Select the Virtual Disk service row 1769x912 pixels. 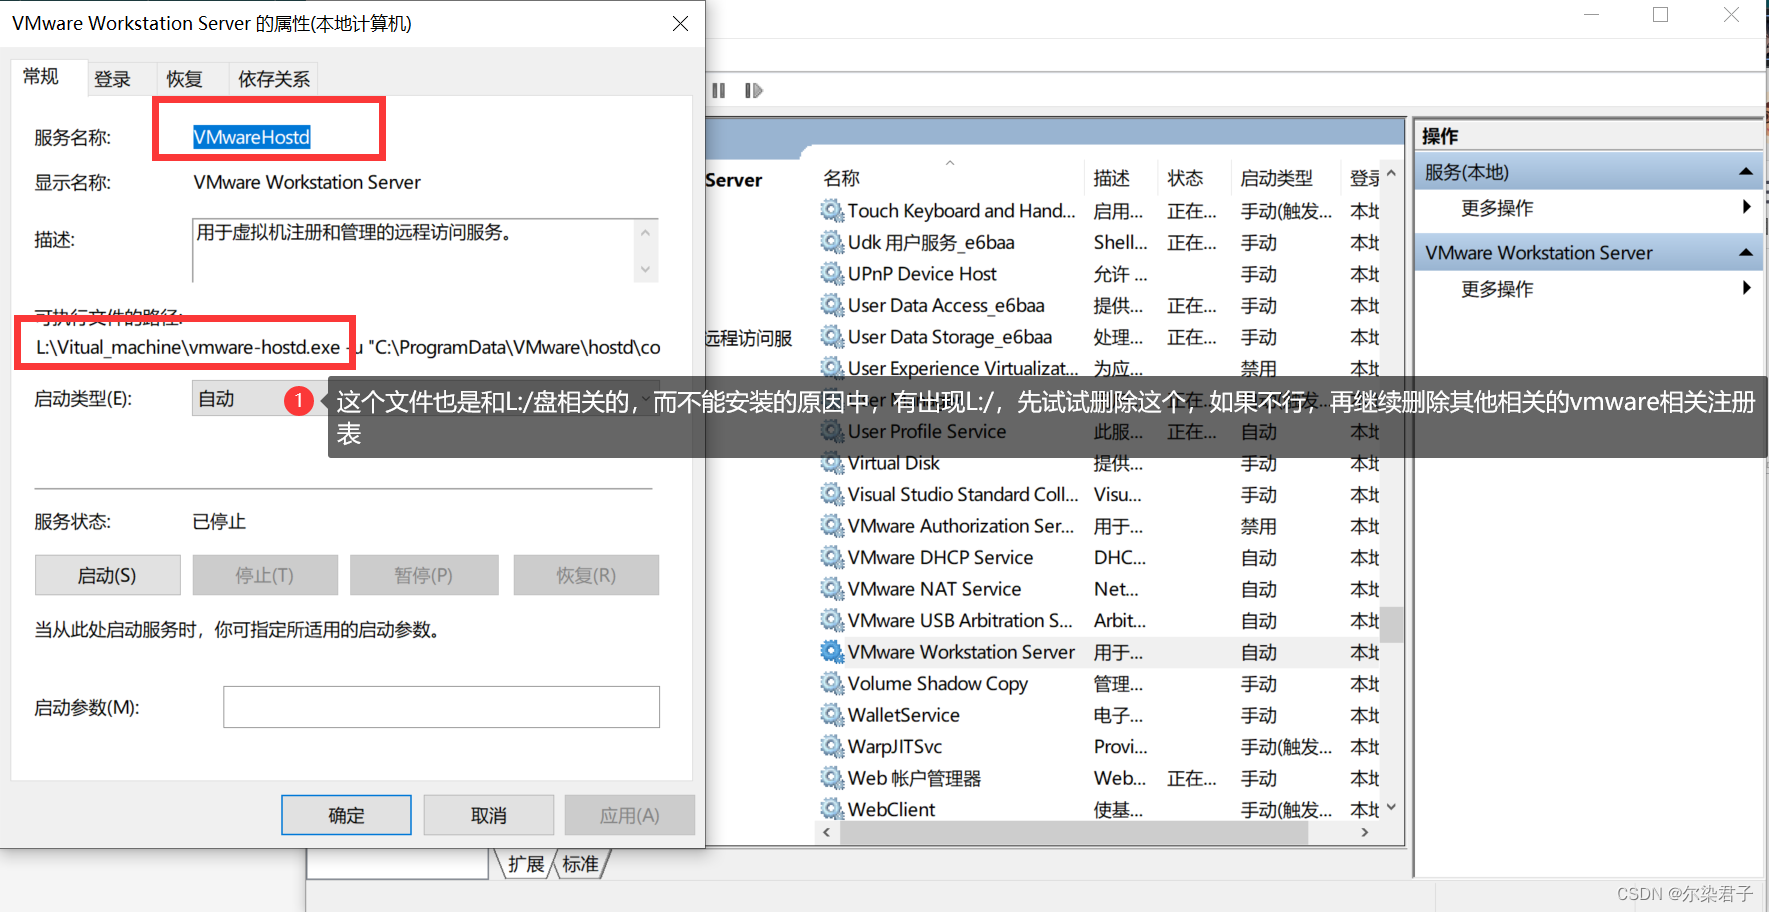click(x=1098, y=463)
